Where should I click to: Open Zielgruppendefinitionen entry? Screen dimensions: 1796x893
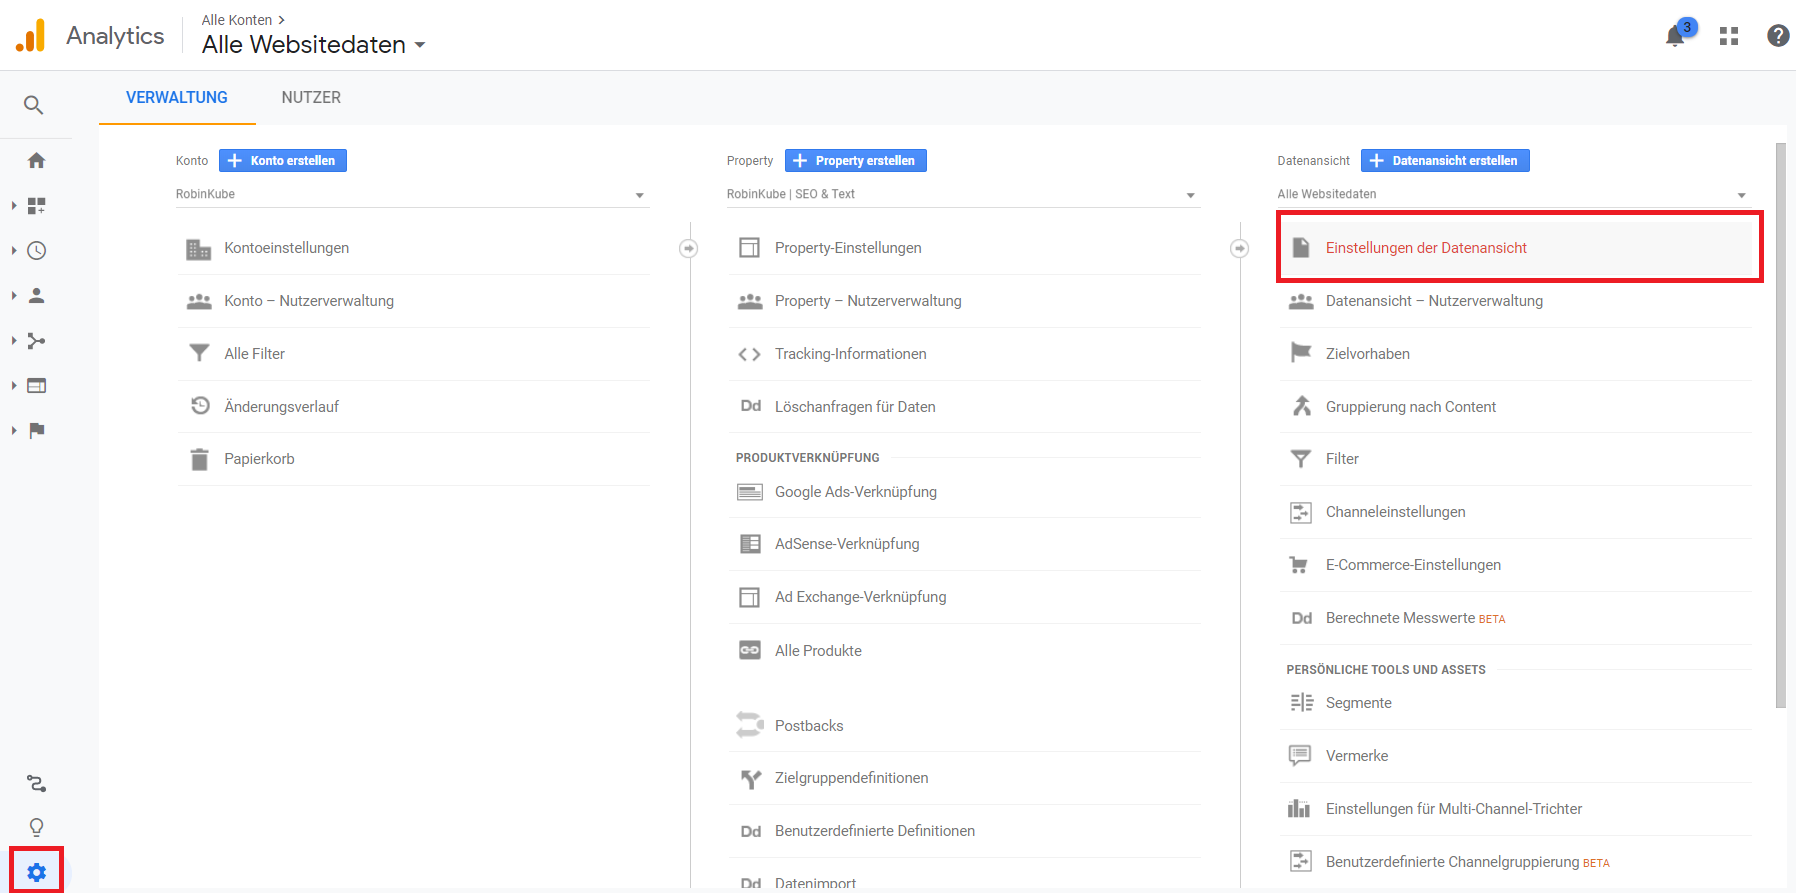(964, 778)
